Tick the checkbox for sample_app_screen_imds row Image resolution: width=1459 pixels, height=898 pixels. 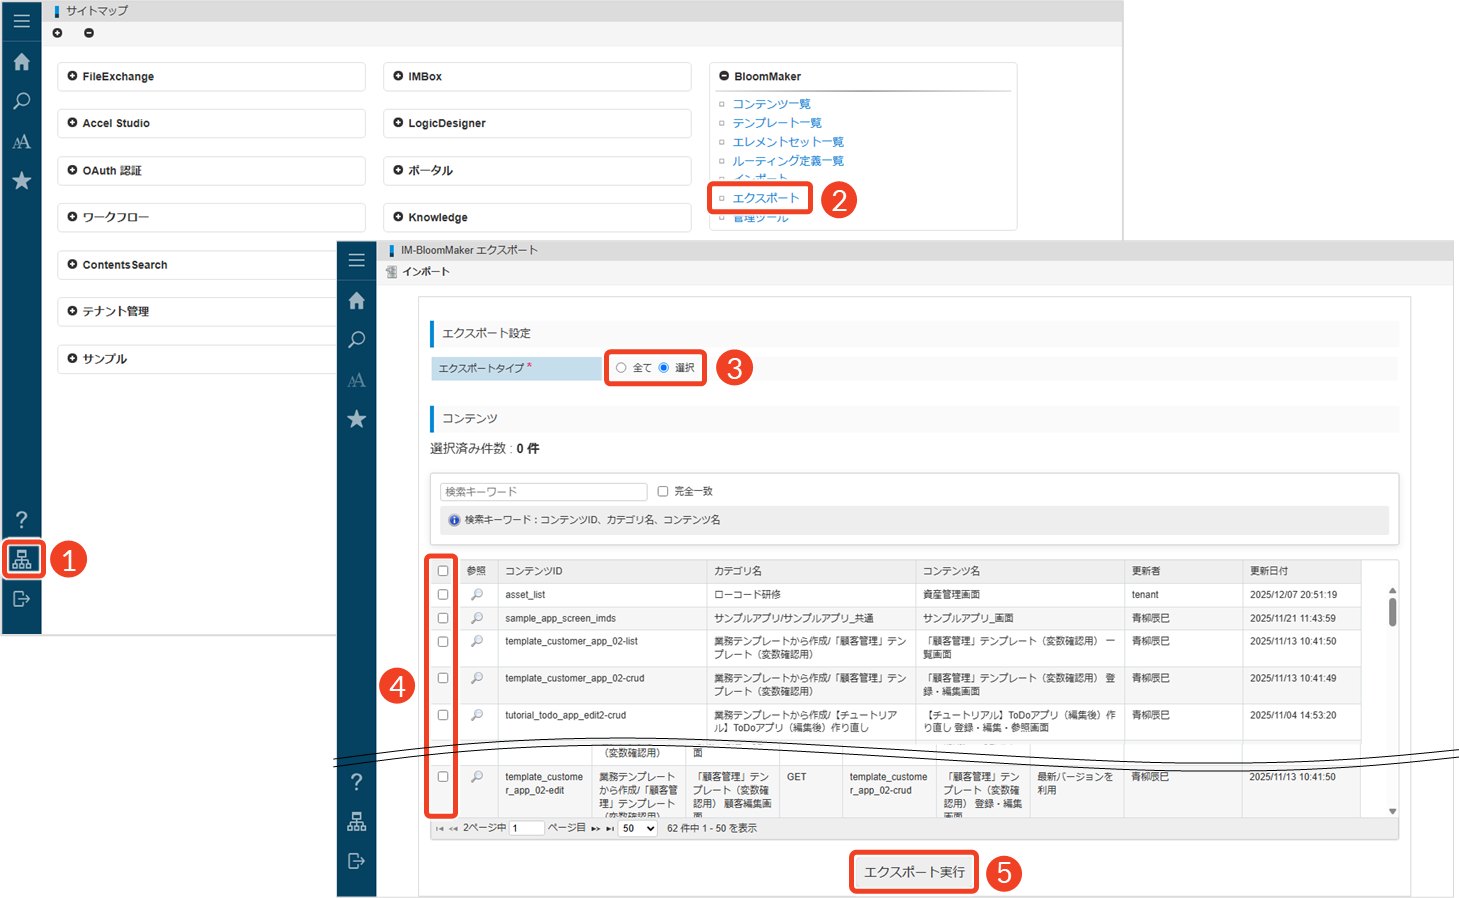click(443, 618)
